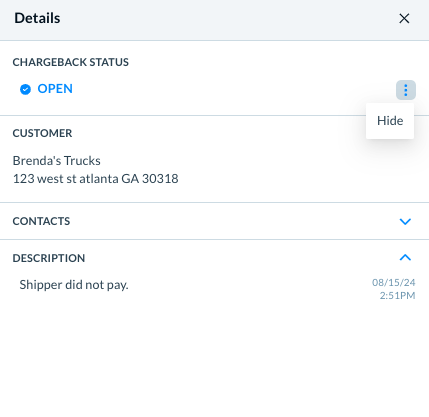Click the OPEN status label
Image resolution: width=429 pixels, height=417 pixels.
click(55, 89)
